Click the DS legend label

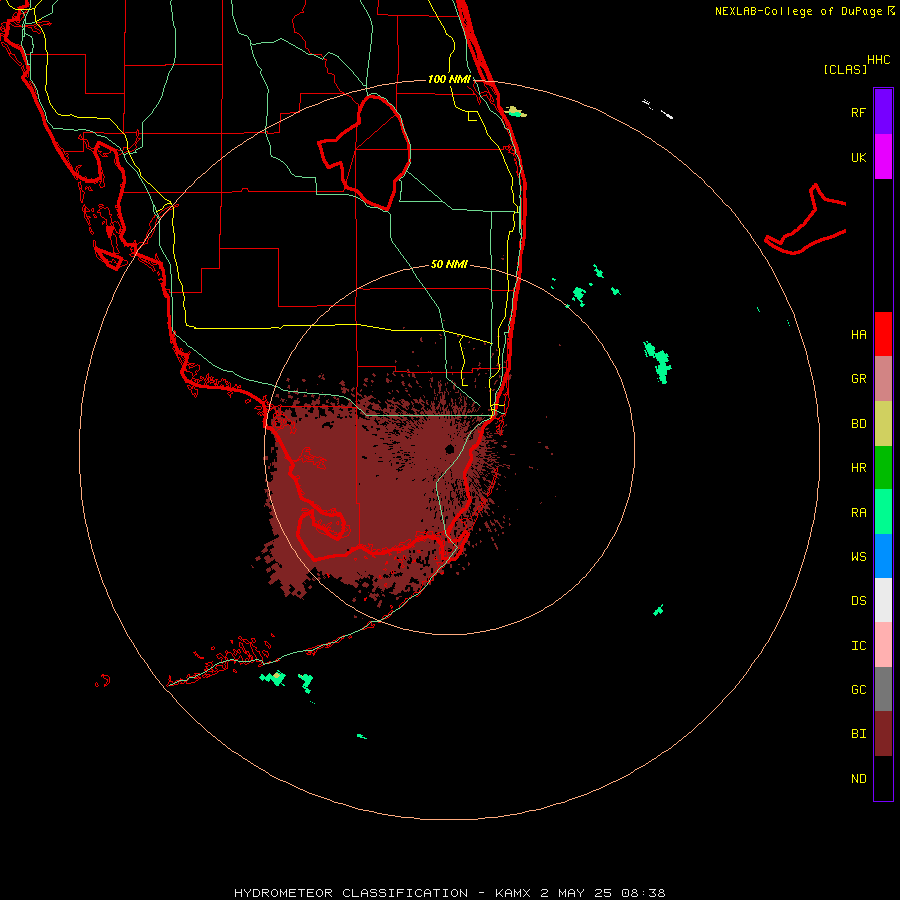pos(858,601)
